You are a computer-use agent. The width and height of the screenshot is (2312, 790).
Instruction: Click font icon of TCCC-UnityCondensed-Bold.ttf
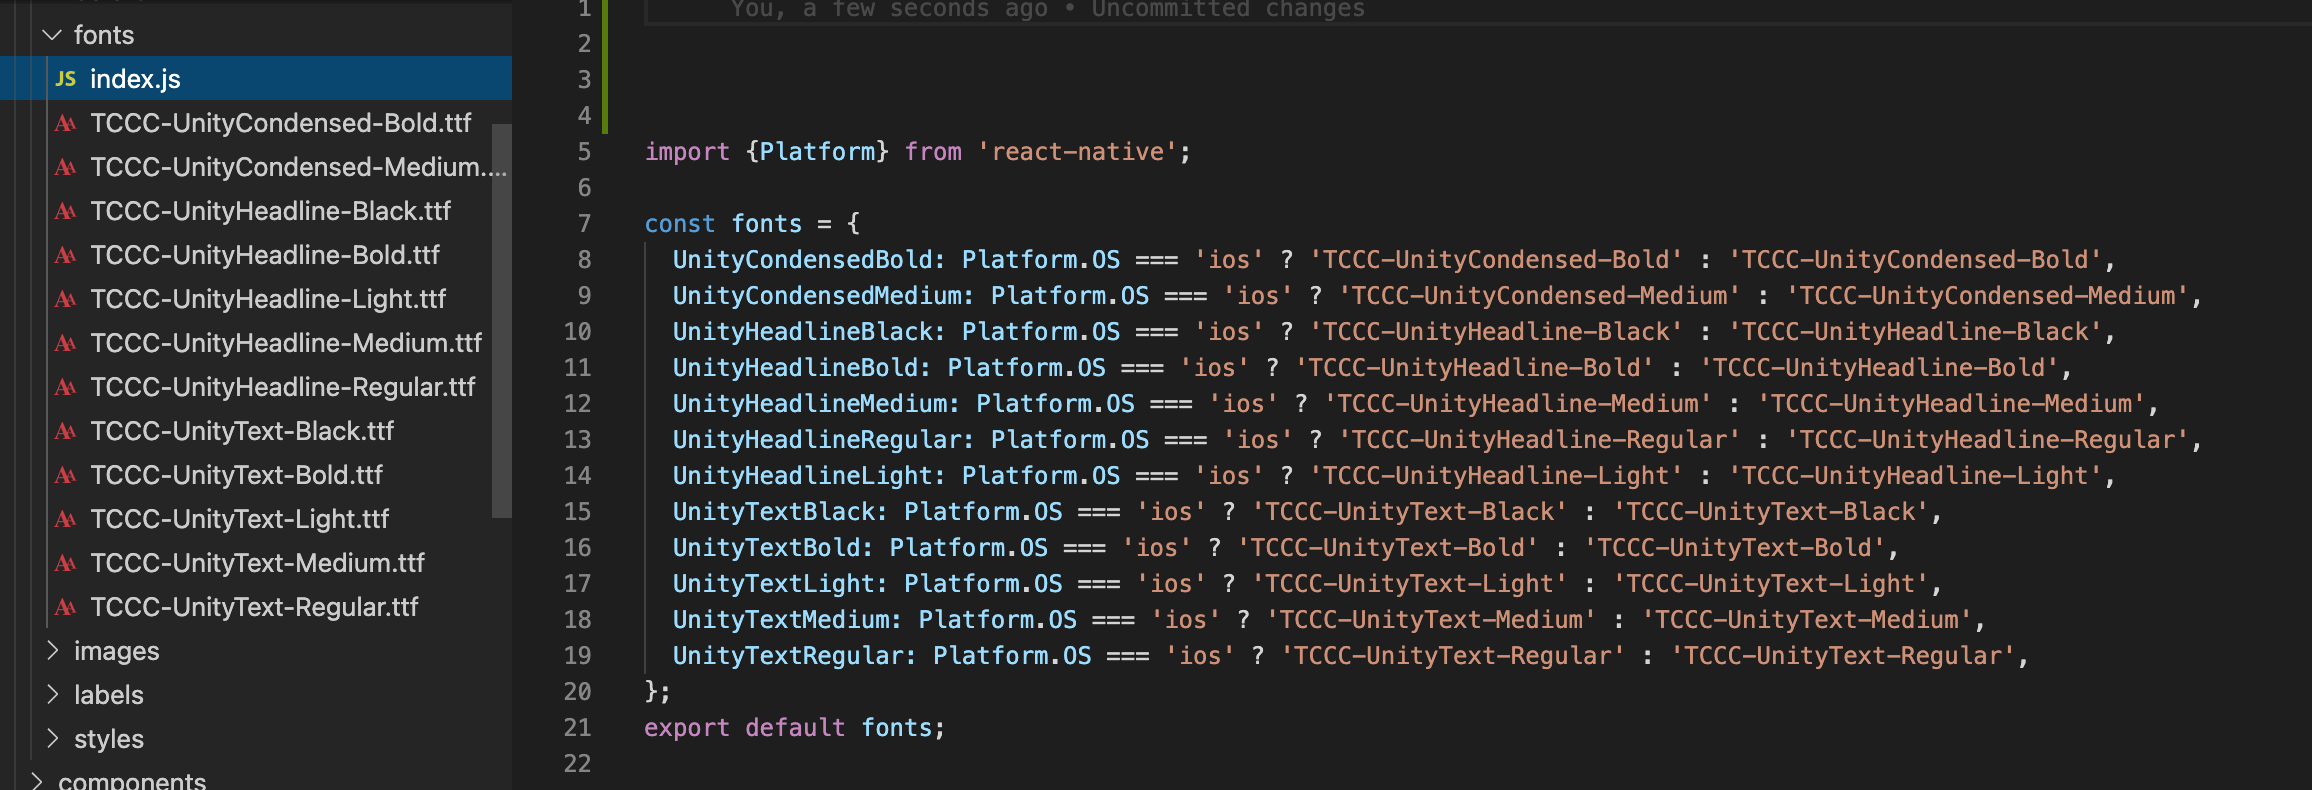click(66, 123)
